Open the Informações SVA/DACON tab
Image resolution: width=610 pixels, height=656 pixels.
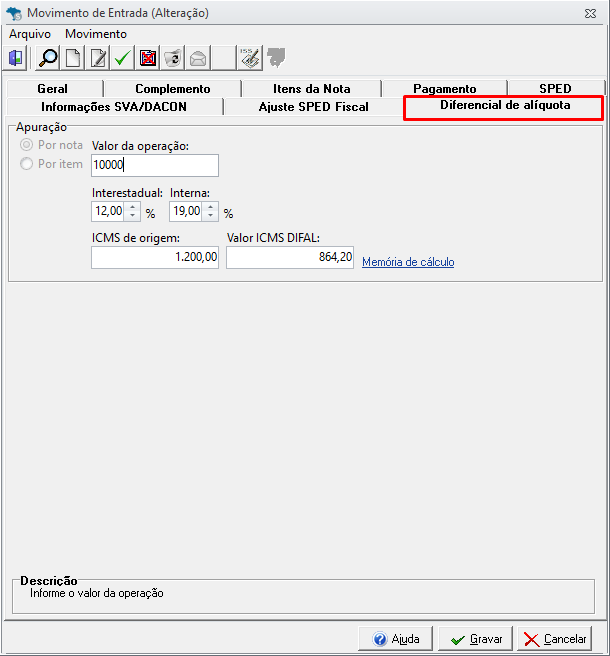tap(114, 107)
